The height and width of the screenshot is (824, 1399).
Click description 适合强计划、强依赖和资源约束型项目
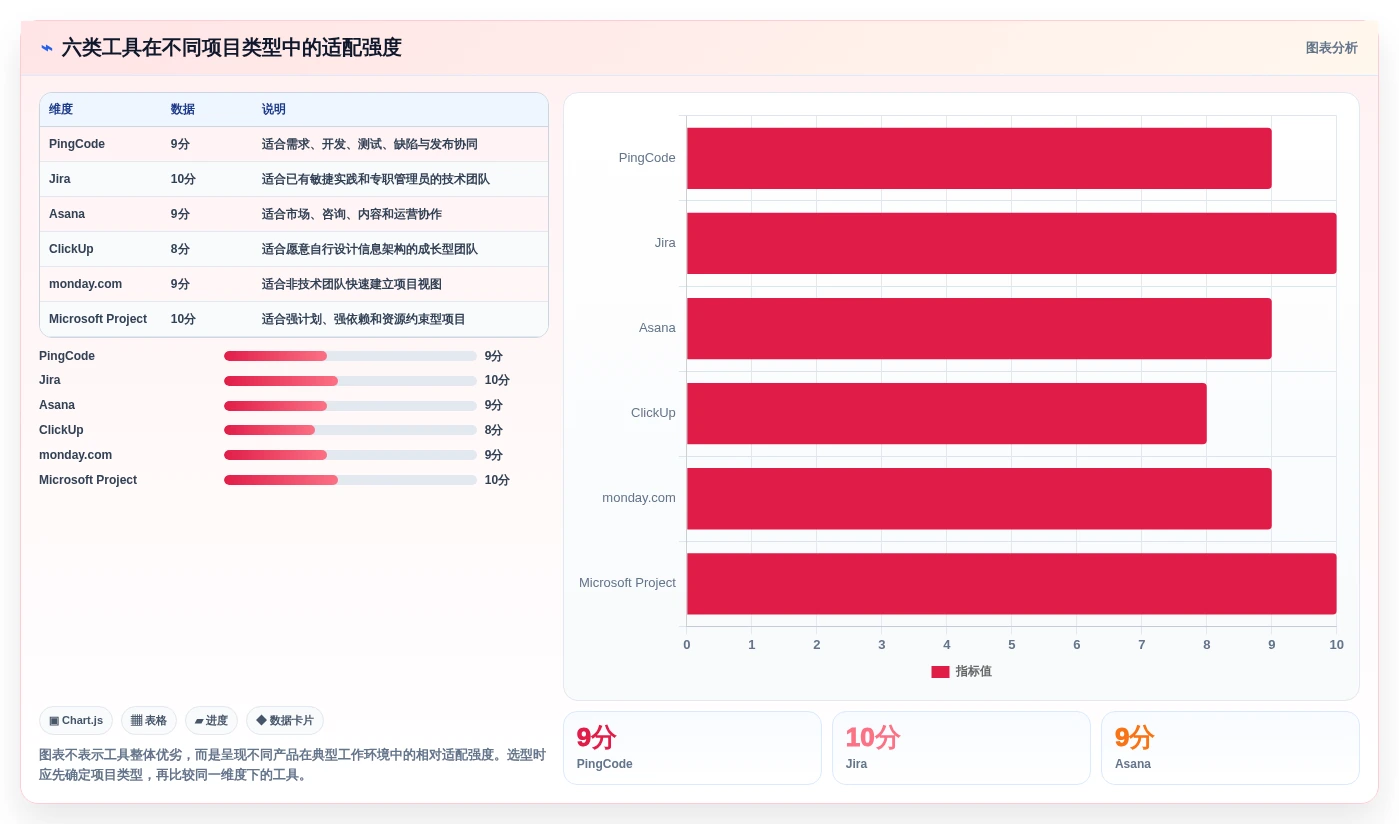pos(364,319)
